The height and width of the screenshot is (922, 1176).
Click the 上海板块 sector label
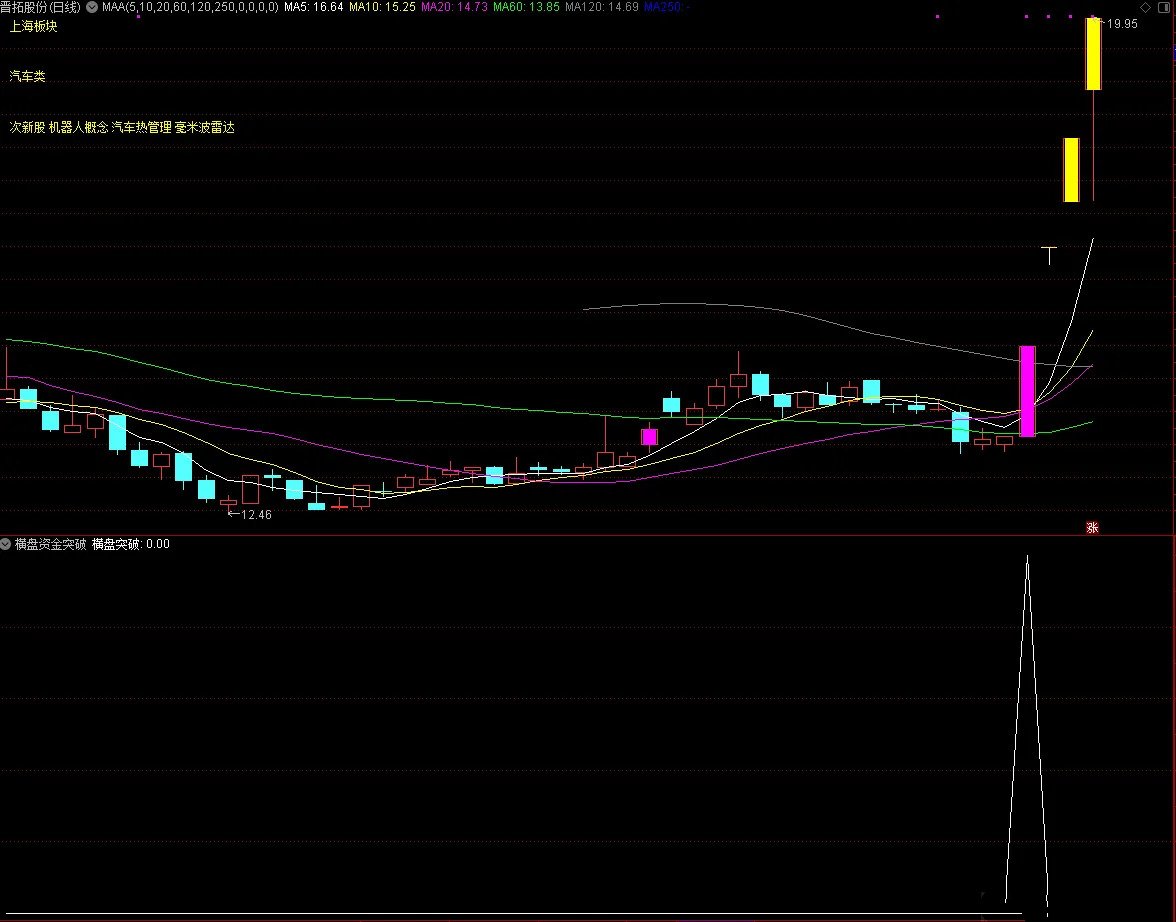tap(33, 26)
